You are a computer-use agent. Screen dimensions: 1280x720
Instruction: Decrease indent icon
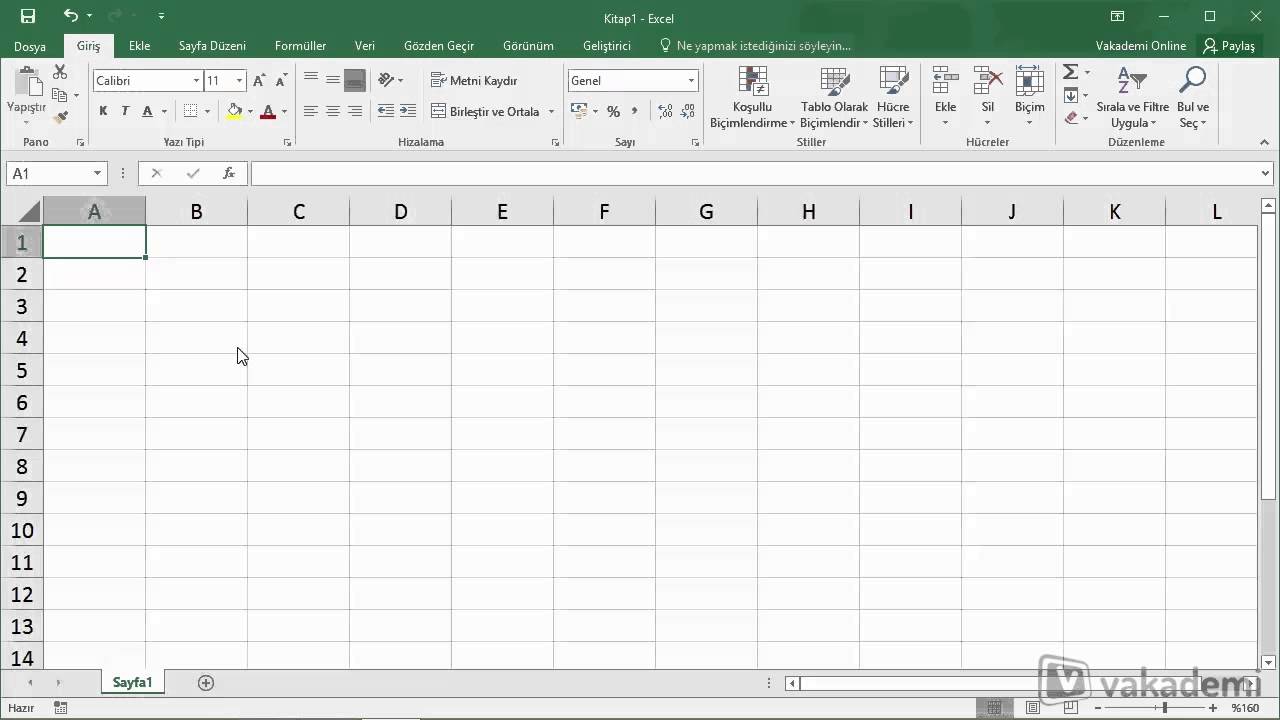pyautogui.click(x=386, y=111)
